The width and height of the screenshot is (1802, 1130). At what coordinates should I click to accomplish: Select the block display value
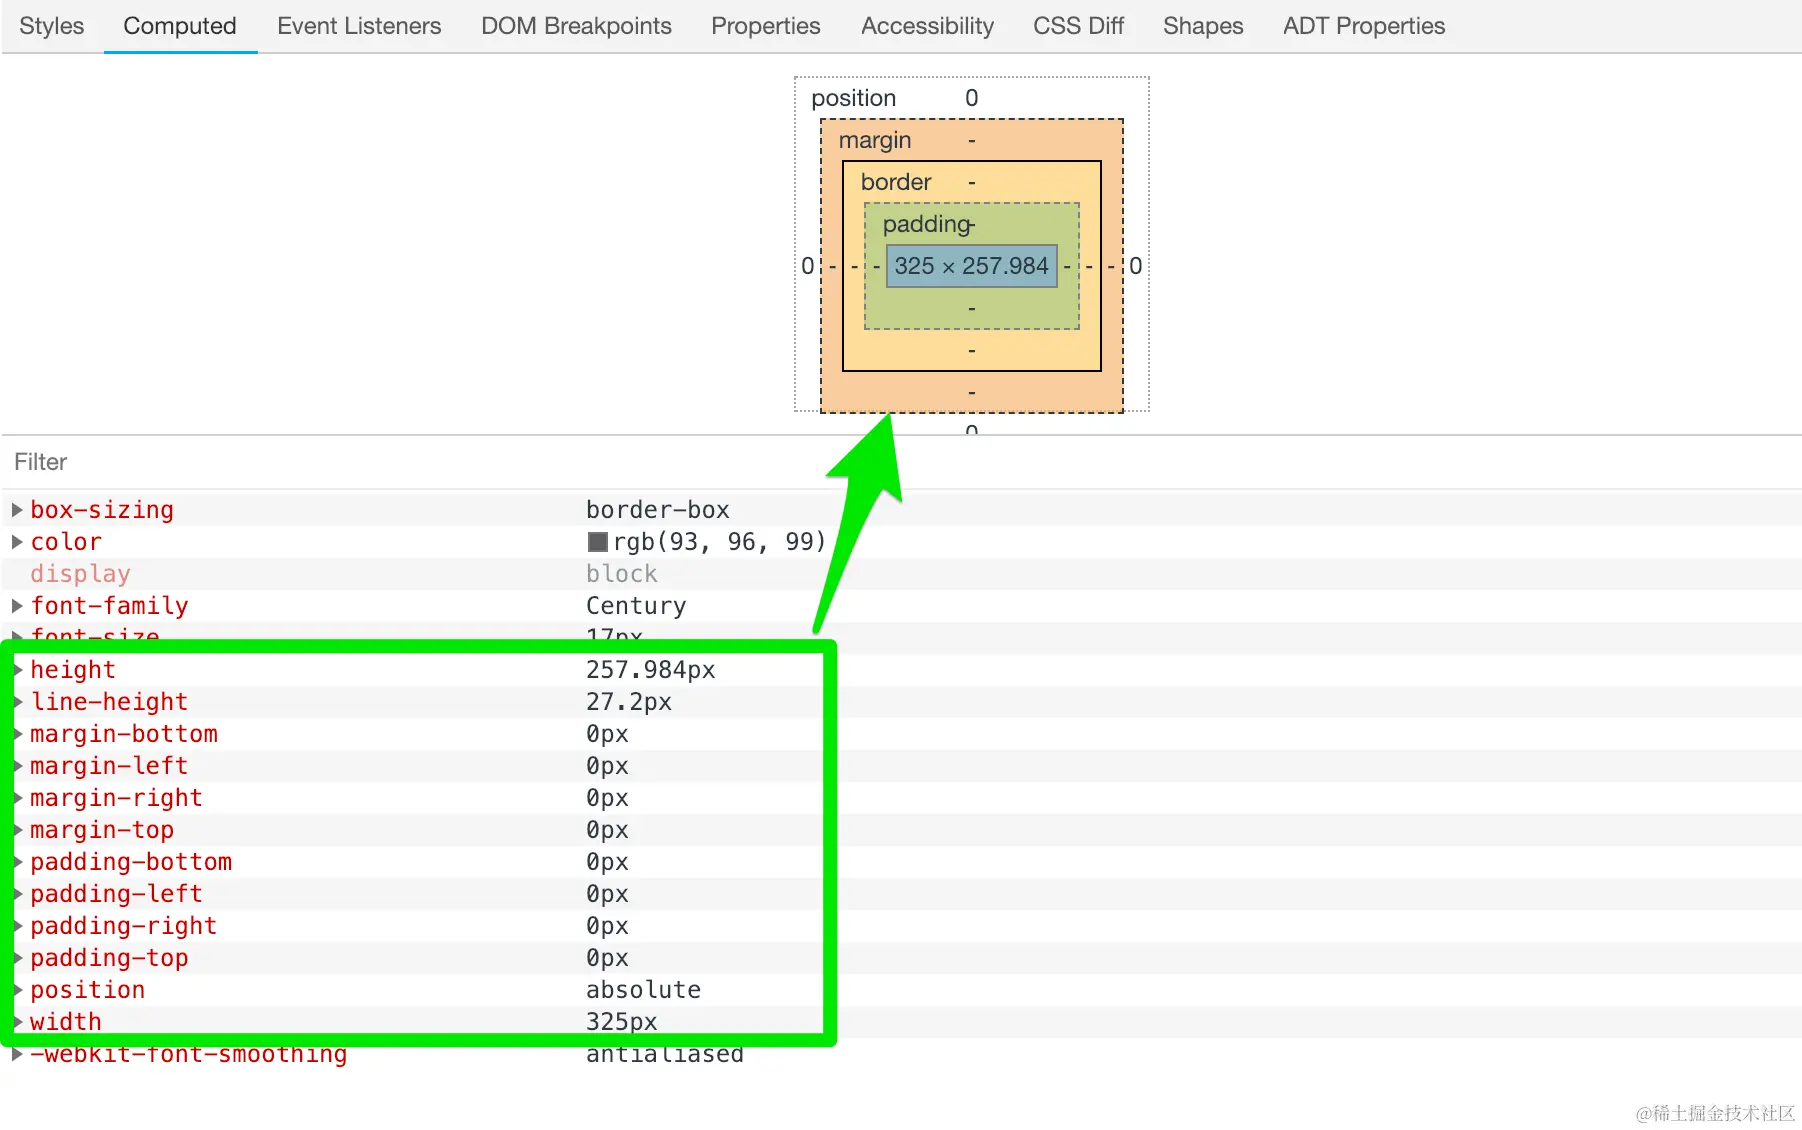coord(622,574)
